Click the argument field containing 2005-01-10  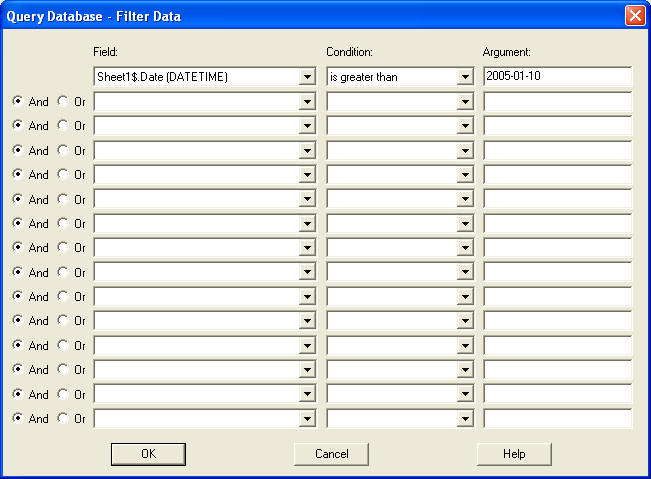[558, 76]
